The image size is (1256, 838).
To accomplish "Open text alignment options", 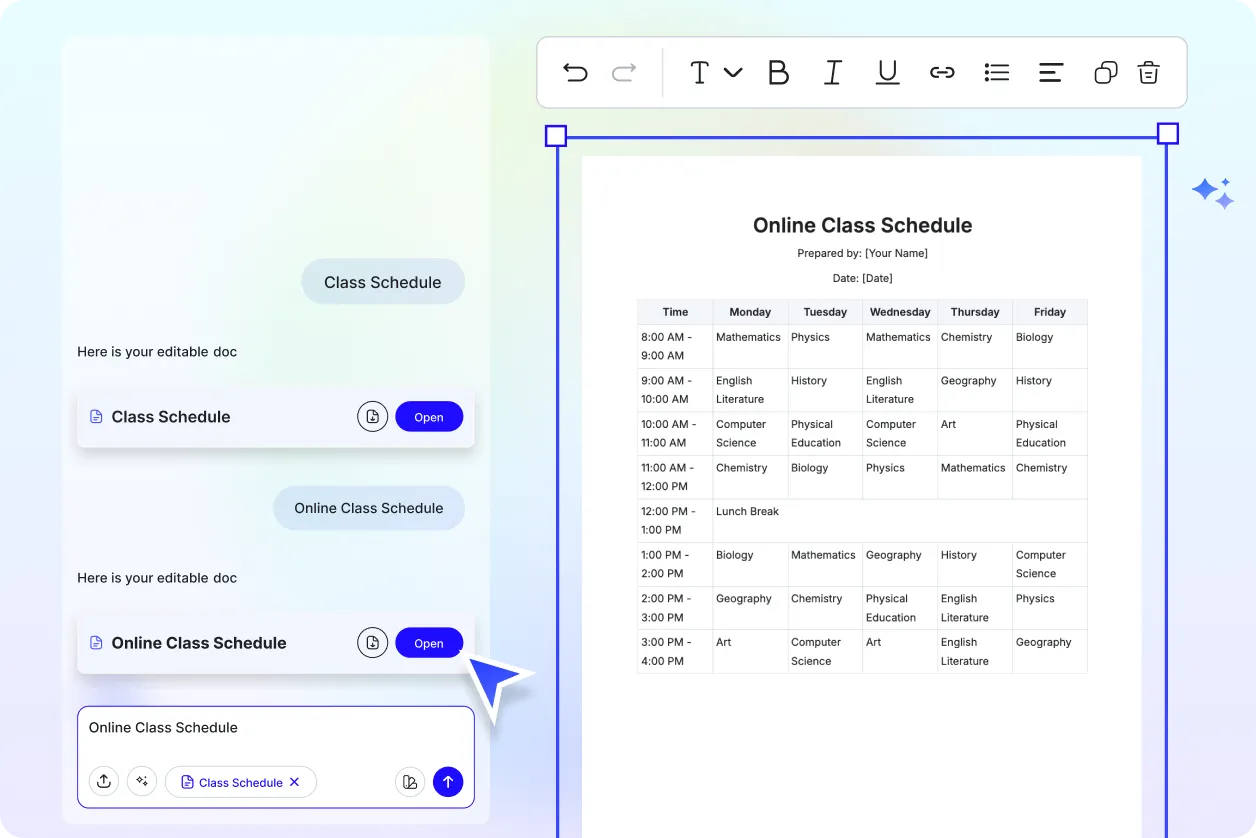I will point(1050,72).
